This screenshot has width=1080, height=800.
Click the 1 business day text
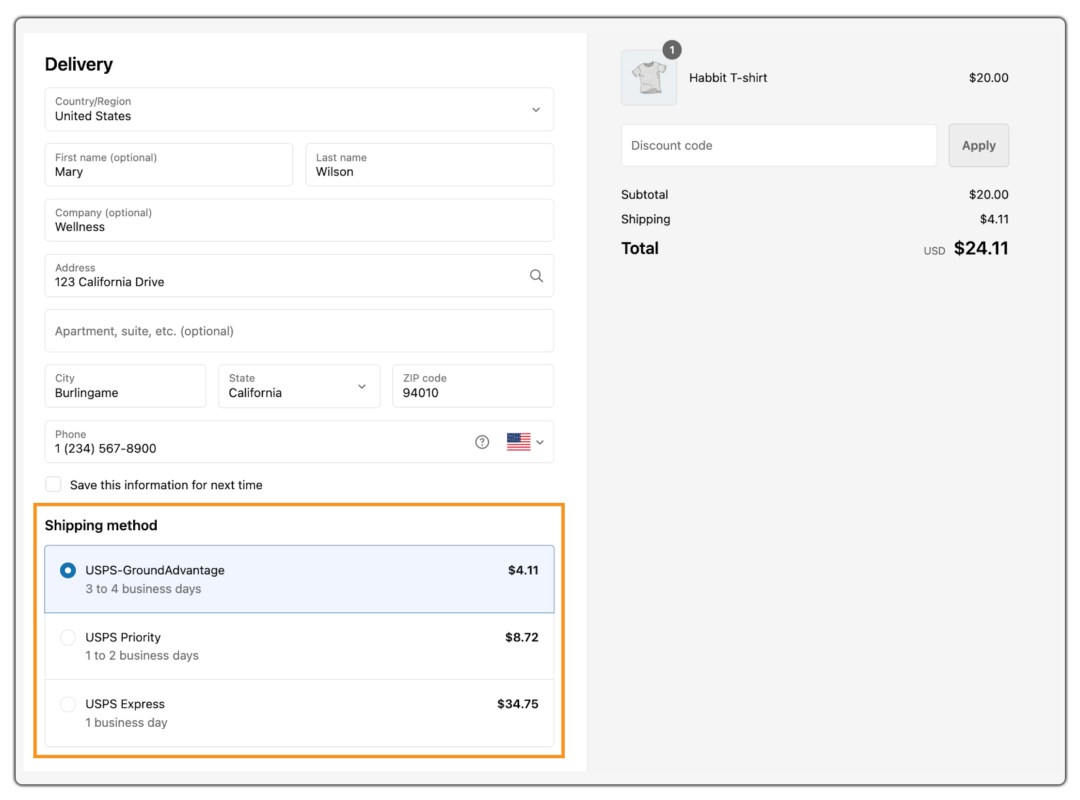coord(127,722)
